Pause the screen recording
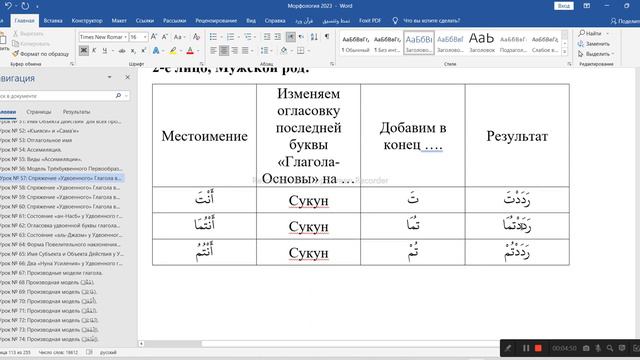Image resolution: width=640 pixels, height=360 pixels. click(x=526, y=348)
